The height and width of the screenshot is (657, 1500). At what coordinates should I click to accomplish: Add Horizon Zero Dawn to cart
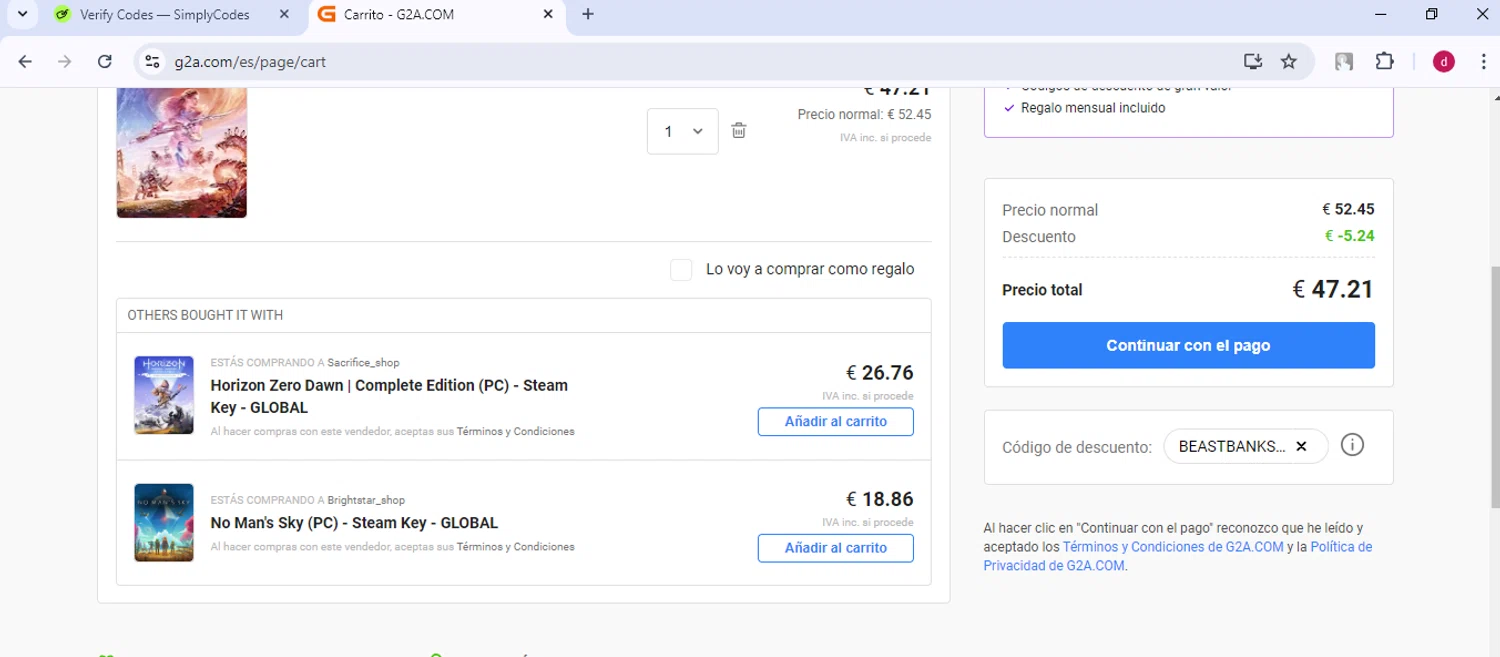tap(835, 422)
